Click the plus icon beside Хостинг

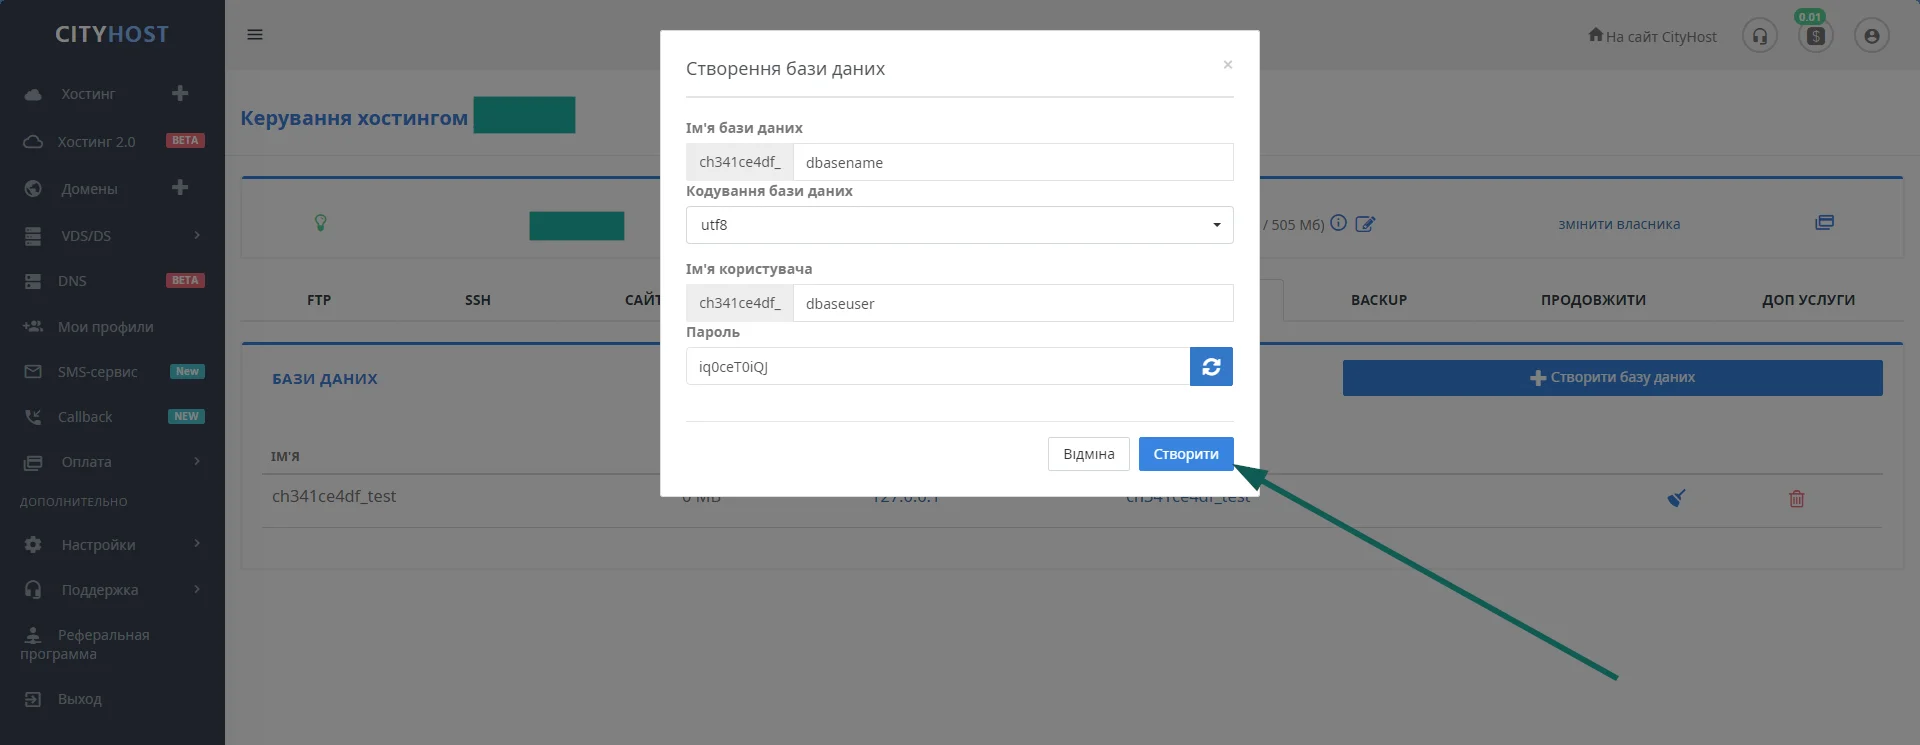click(180, 93)
